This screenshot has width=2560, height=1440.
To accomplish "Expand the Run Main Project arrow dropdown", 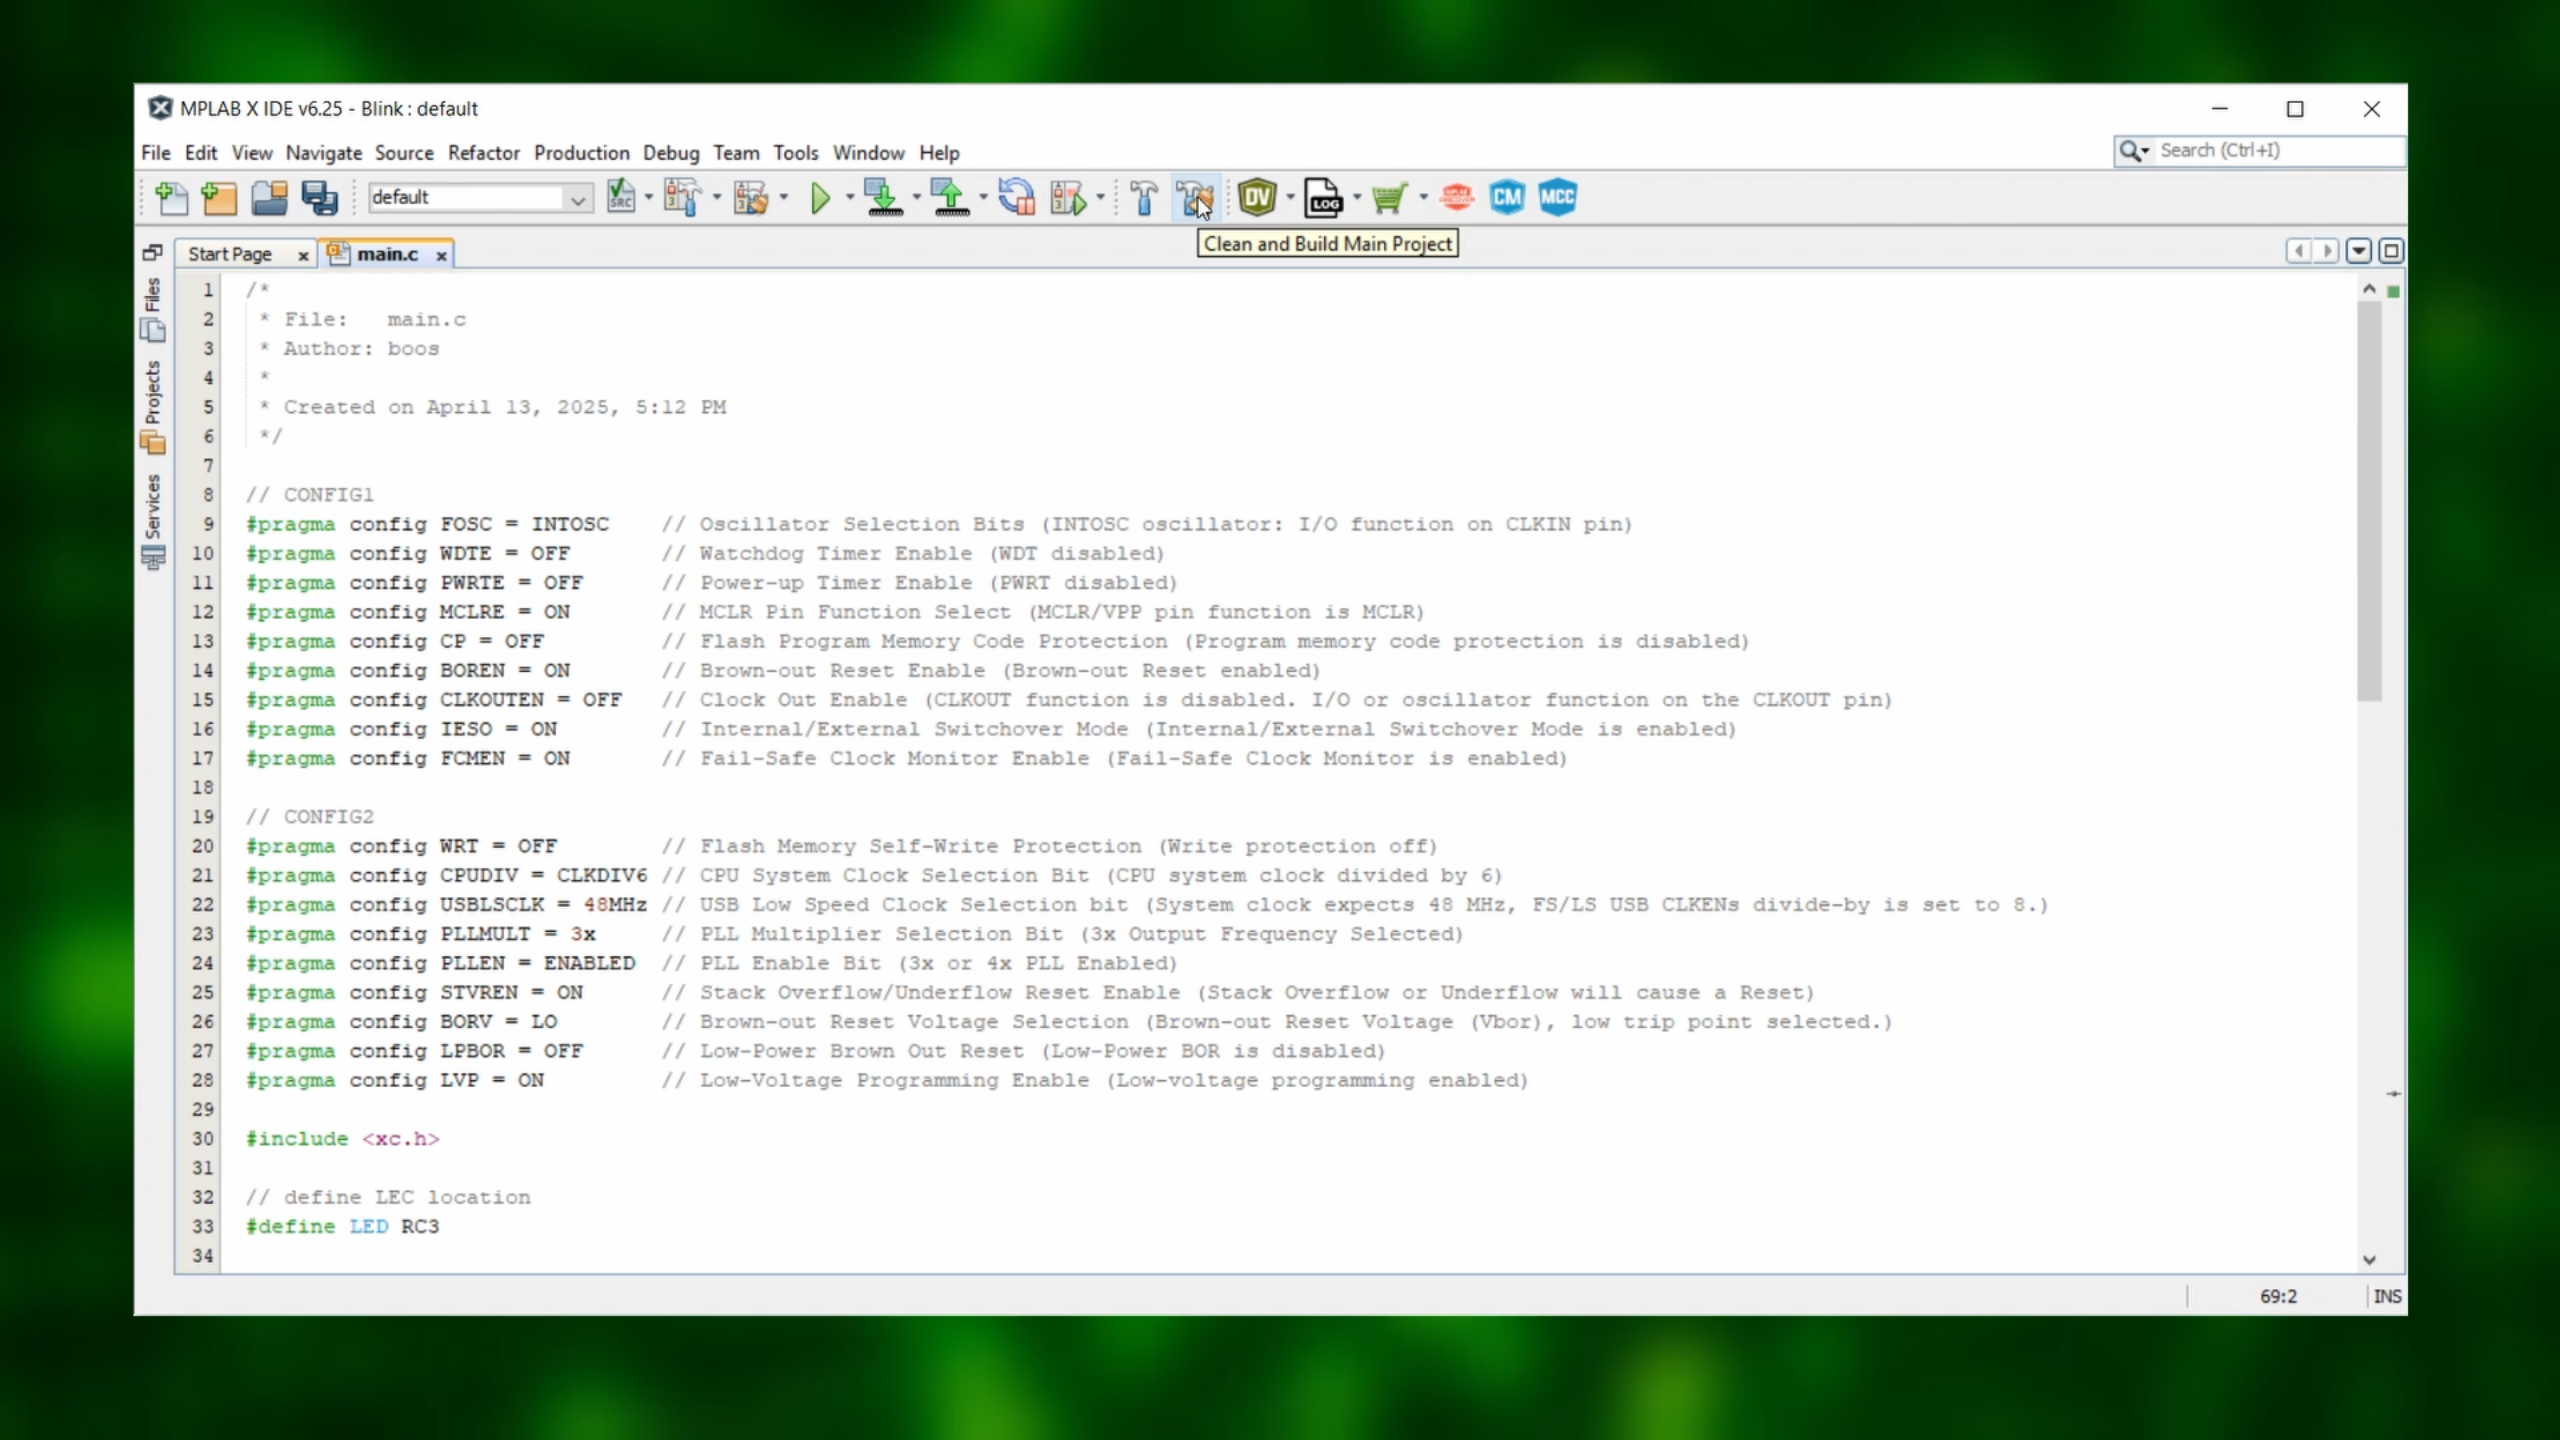I will pyautogui.click(x=850, y=198).
